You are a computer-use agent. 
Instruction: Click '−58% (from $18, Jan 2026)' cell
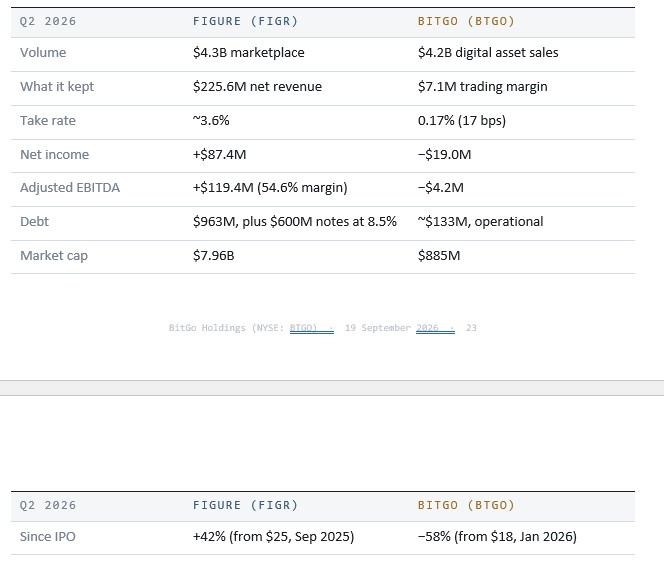497,537
